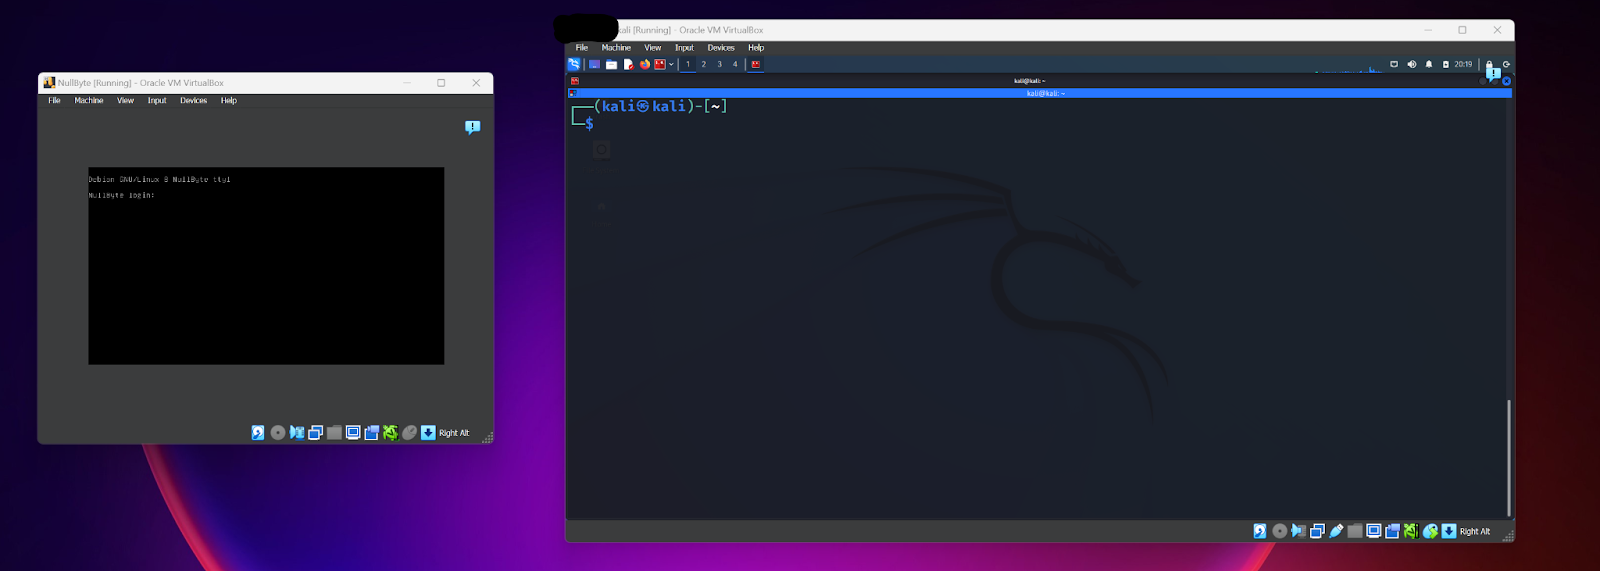This screenshot has height=571, width=1600.
Task: Open the notifications bell in Kali tray
Action: [x=1429, y=64]
